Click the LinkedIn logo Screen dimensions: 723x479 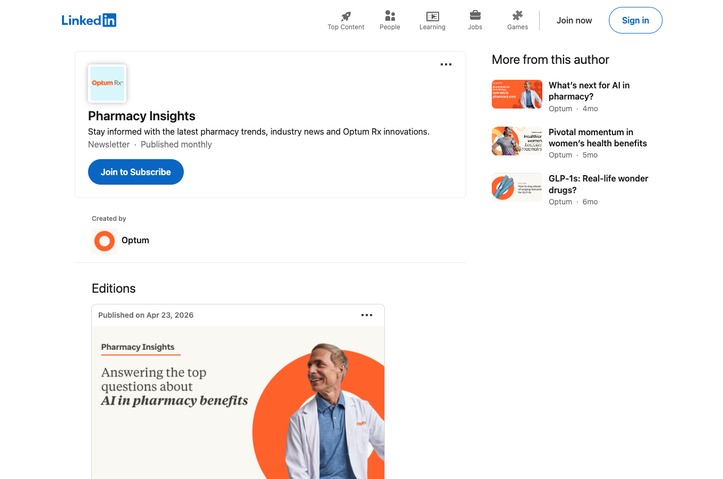pyautogui.click(x=89, y=20)
